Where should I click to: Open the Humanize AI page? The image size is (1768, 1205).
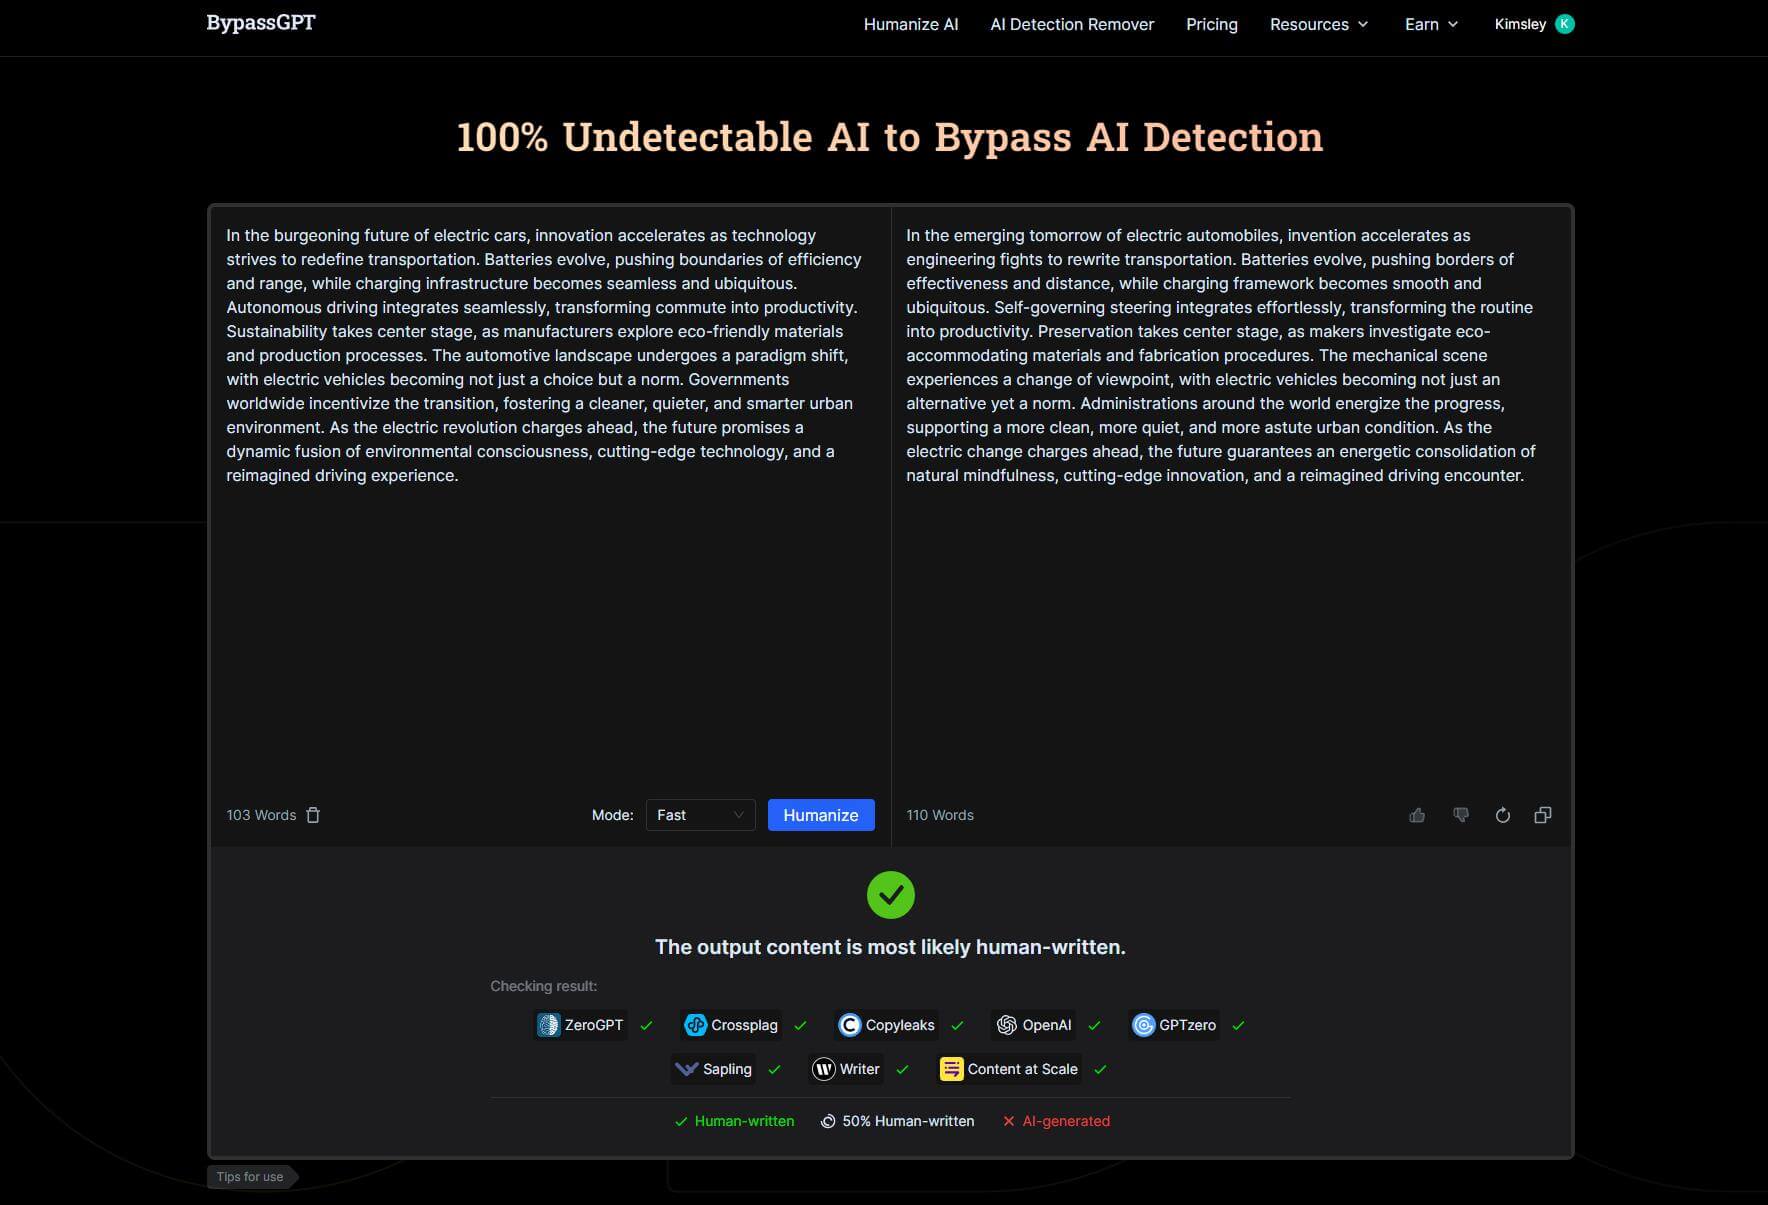tap(911, 24)
